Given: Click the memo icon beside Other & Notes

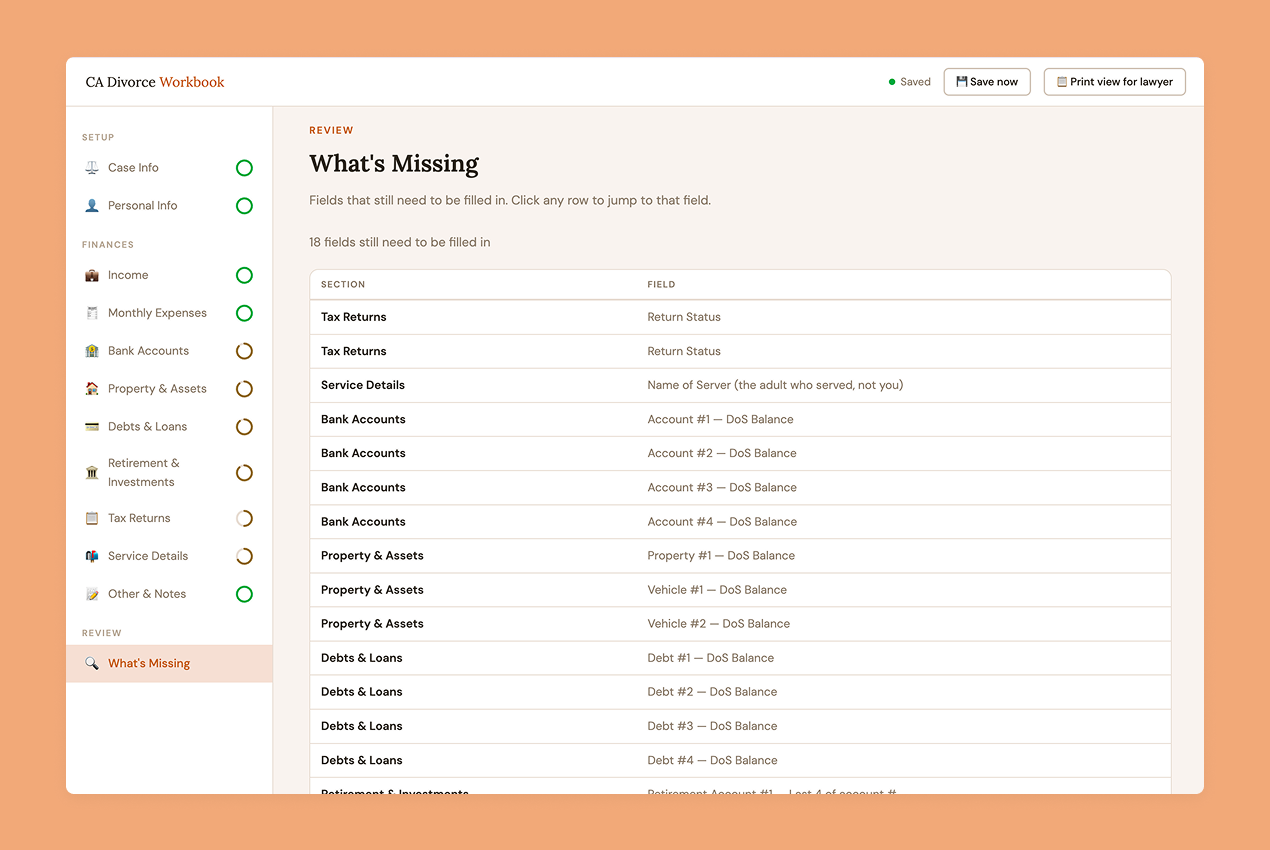Looking at the screenshot, I should tap(92, 594).
